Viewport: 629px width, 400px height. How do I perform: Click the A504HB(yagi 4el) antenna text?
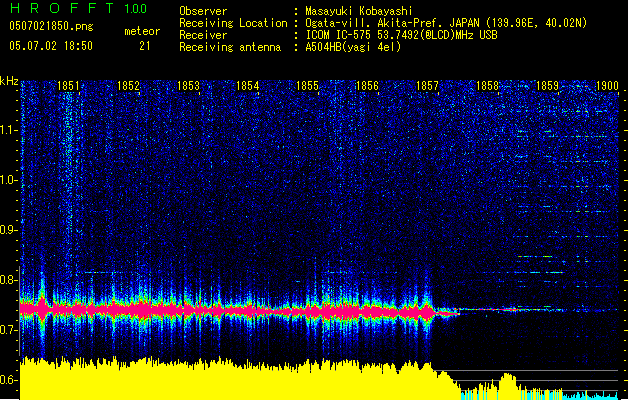click(x=353, y=47)
